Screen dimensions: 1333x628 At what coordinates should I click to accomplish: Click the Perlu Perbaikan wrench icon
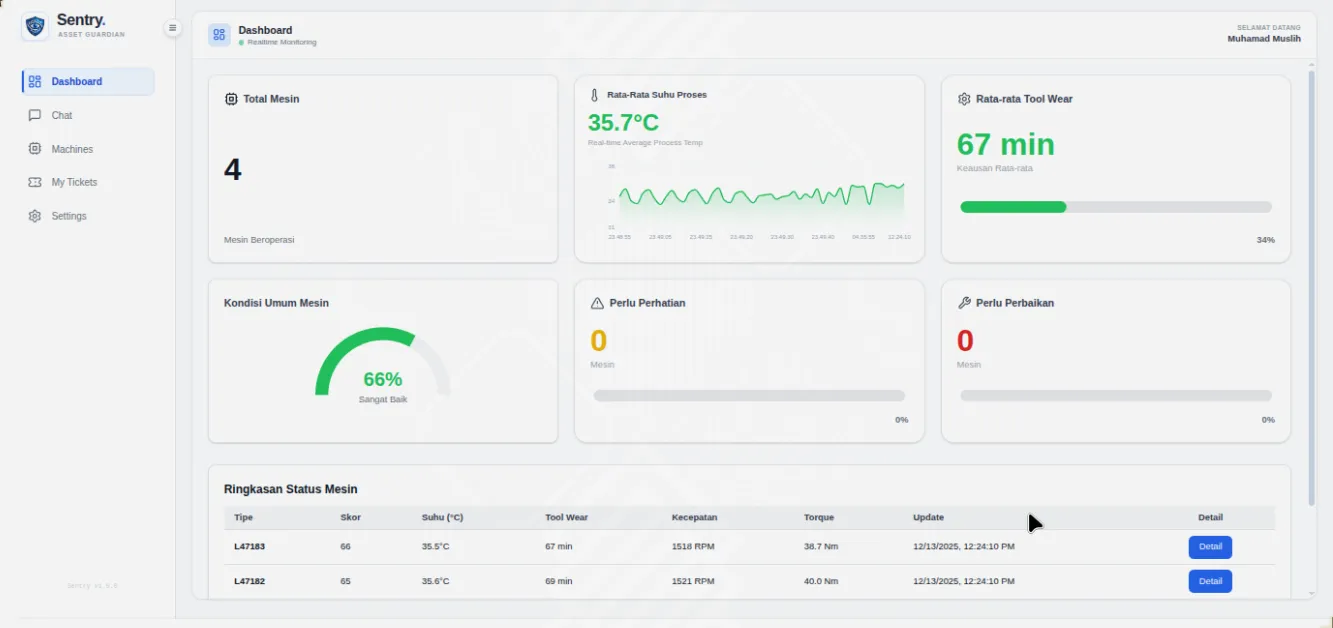[964, 303]
